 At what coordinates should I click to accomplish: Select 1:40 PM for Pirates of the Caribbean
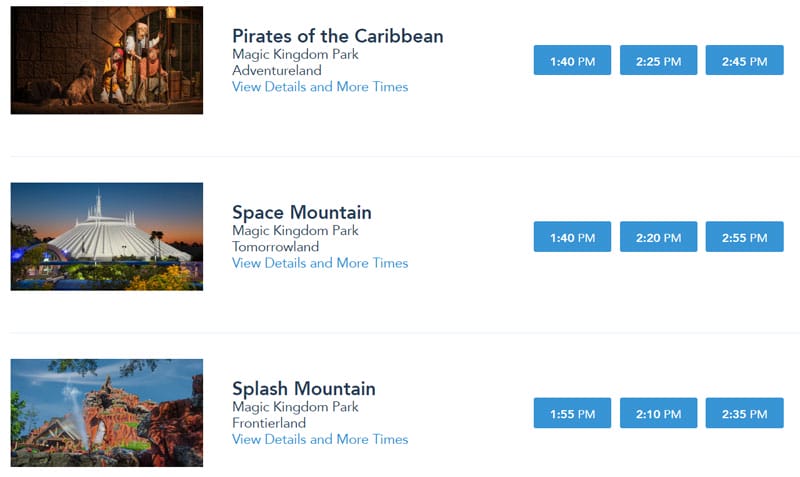(572, 60)
